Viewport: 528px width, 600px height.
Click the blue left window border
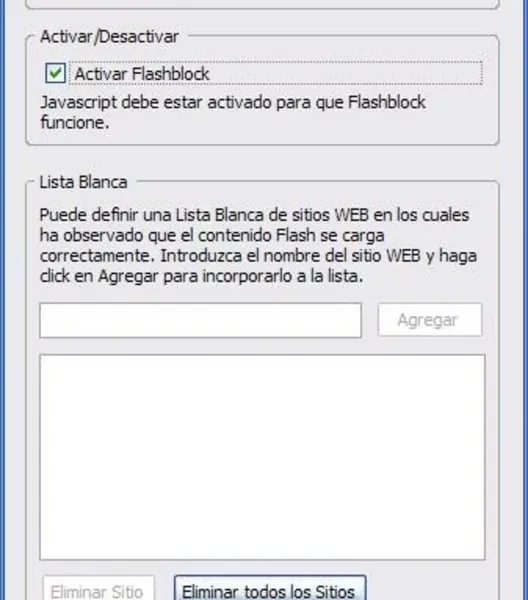coord(3,300)
